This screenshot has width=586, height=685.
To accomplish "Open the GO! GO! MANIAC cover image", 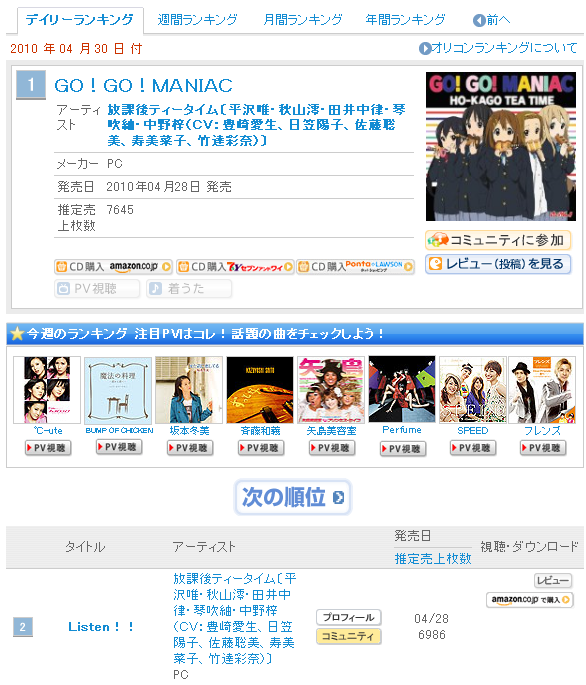I will pos(501,146).
